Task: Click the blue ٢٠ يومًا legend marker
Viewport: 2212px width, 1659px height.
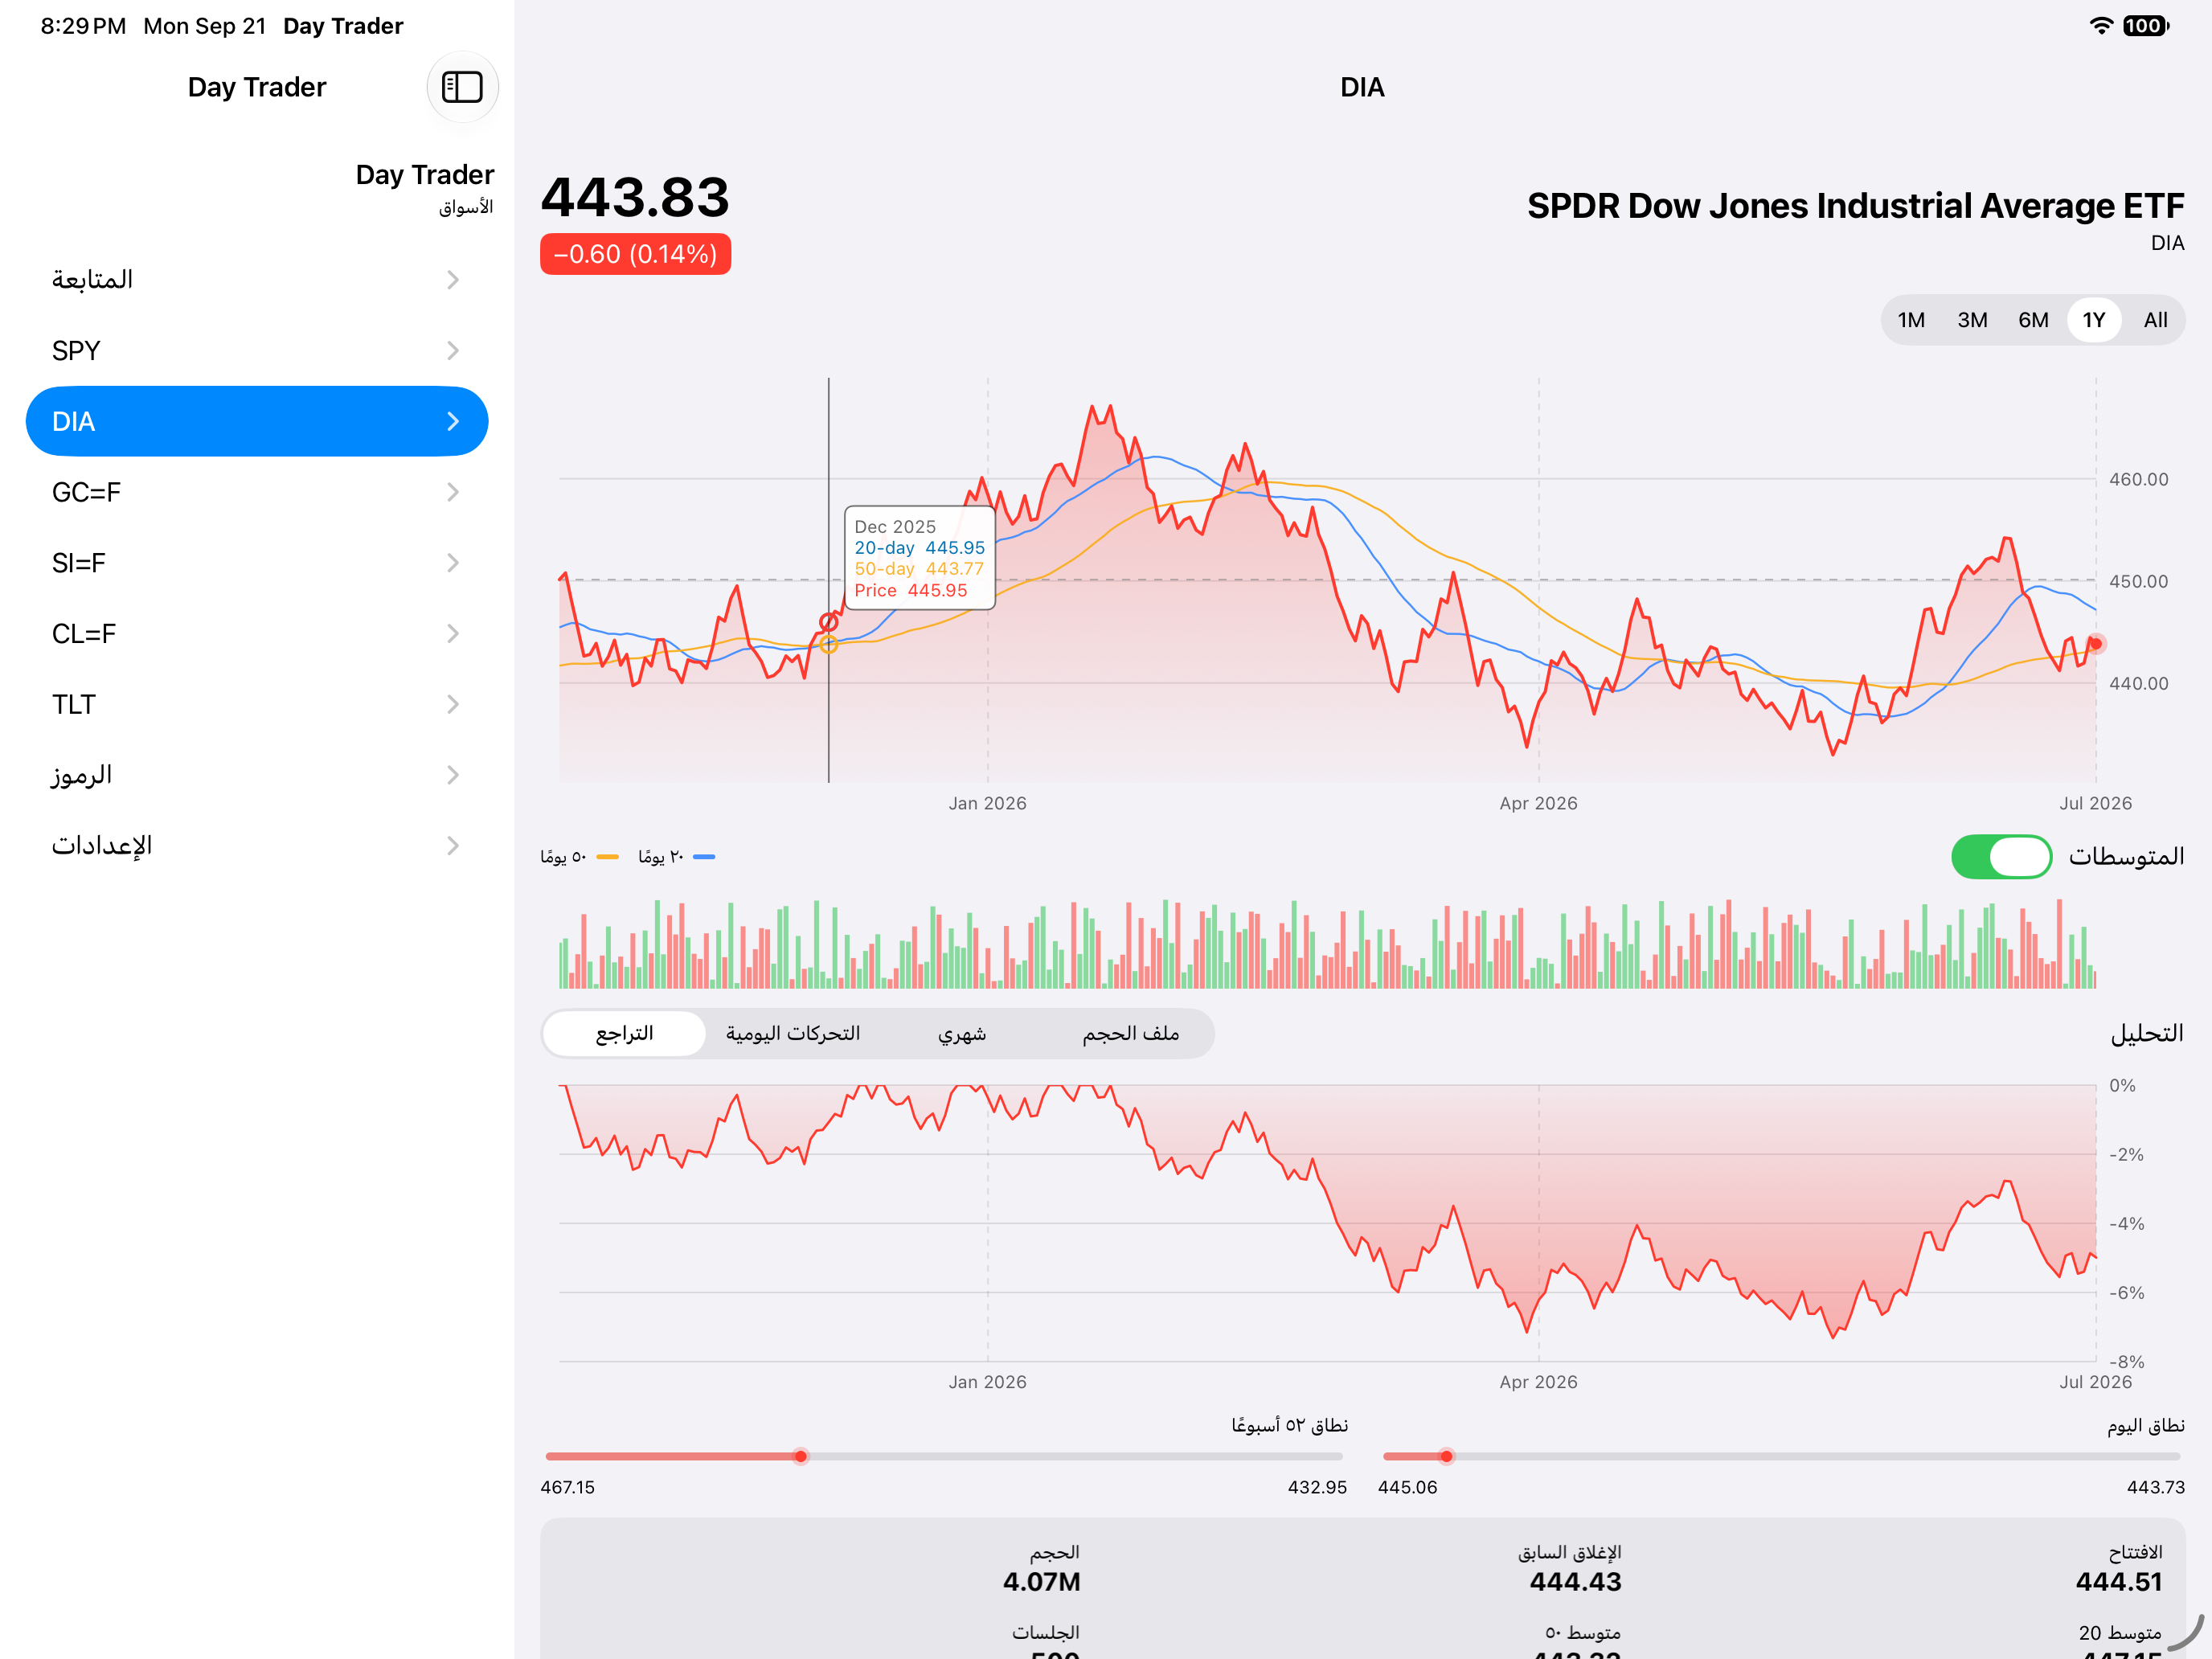Action: (x=704, y=857)
